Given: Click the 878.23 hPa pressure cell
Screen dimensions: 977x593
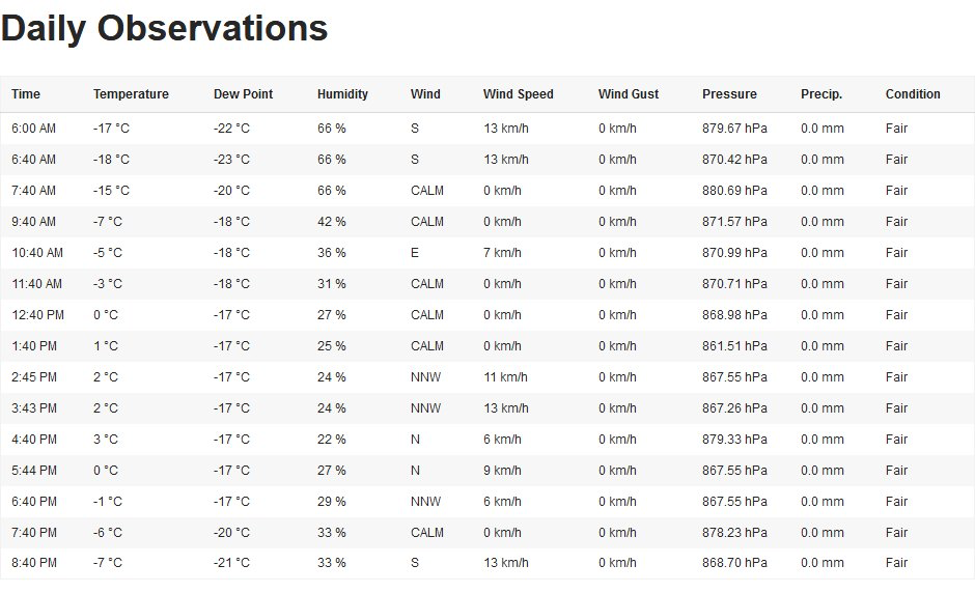Looking at the screenshot, I should pyautogui.click(x=734, y=533).
